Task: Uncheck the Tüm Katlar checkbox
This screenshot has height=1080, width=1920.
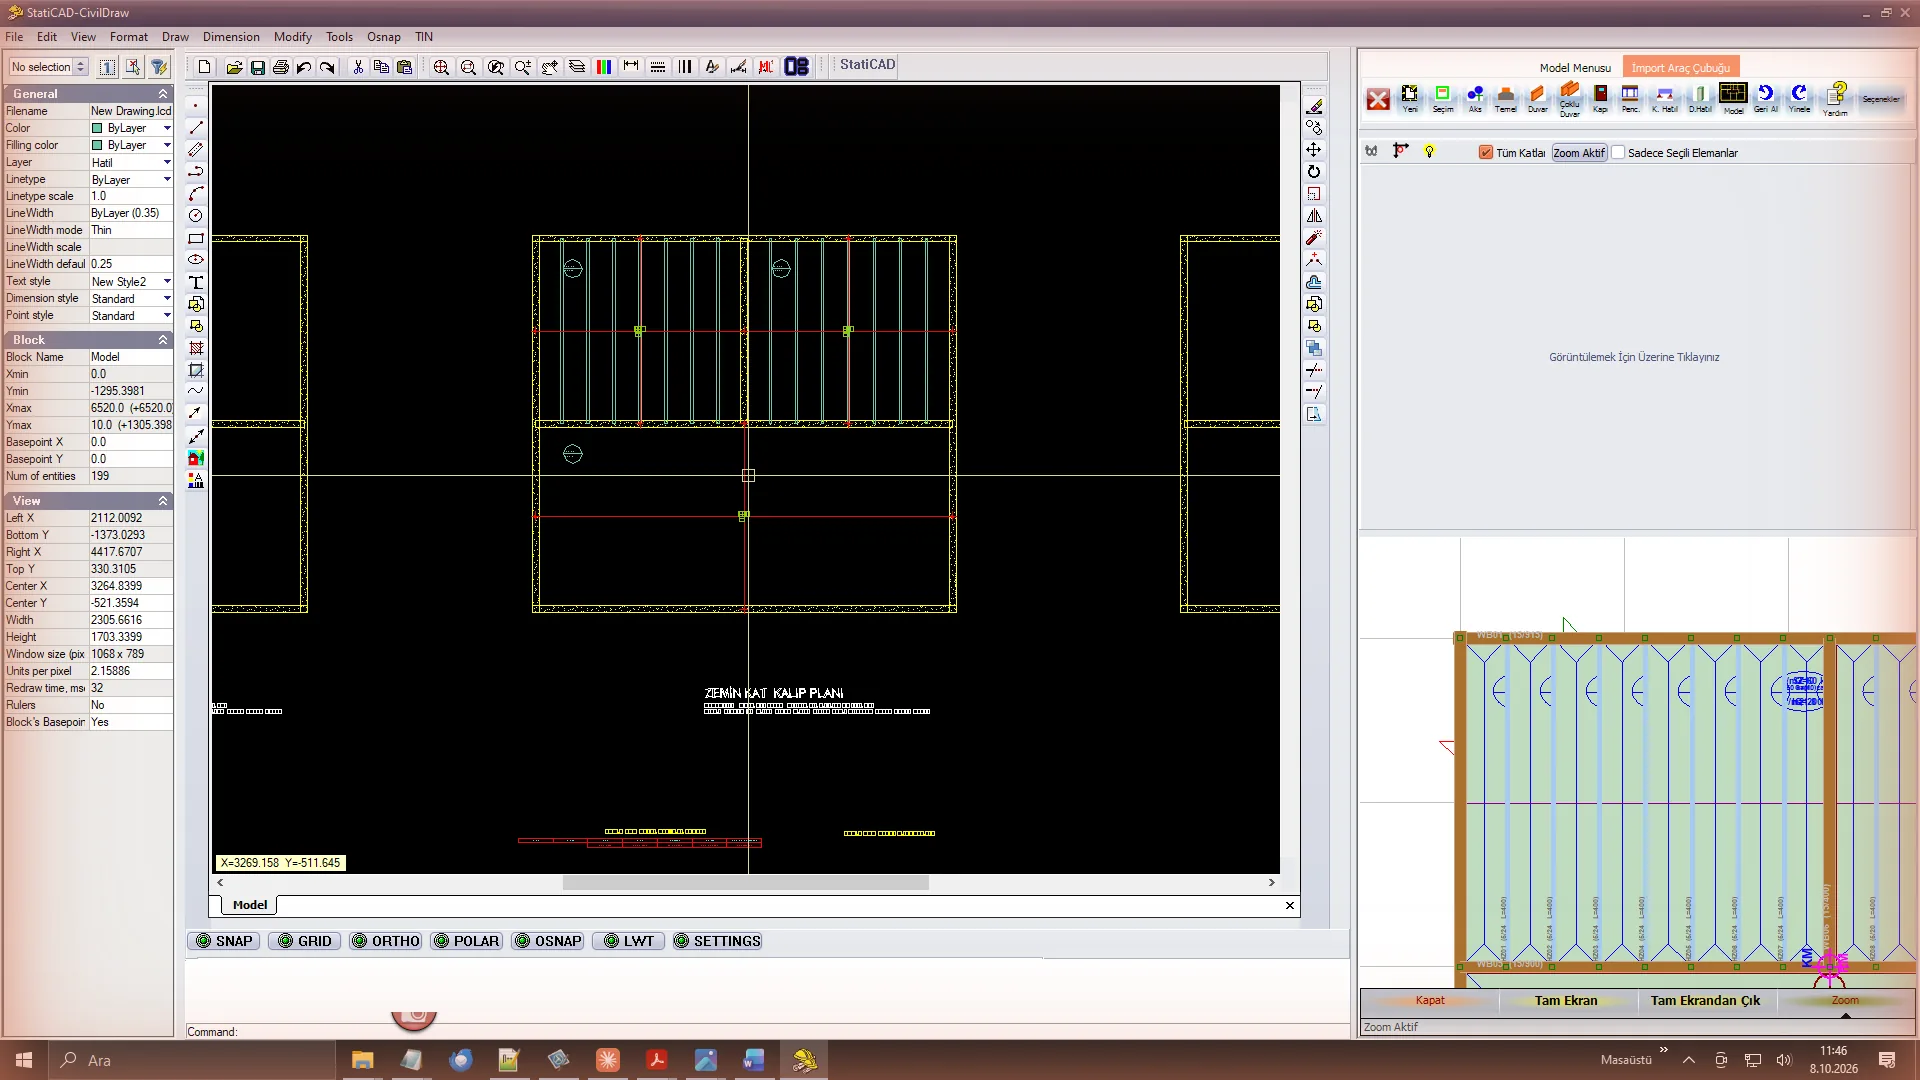Action: pyautogui.click(x=1486, y=153)
